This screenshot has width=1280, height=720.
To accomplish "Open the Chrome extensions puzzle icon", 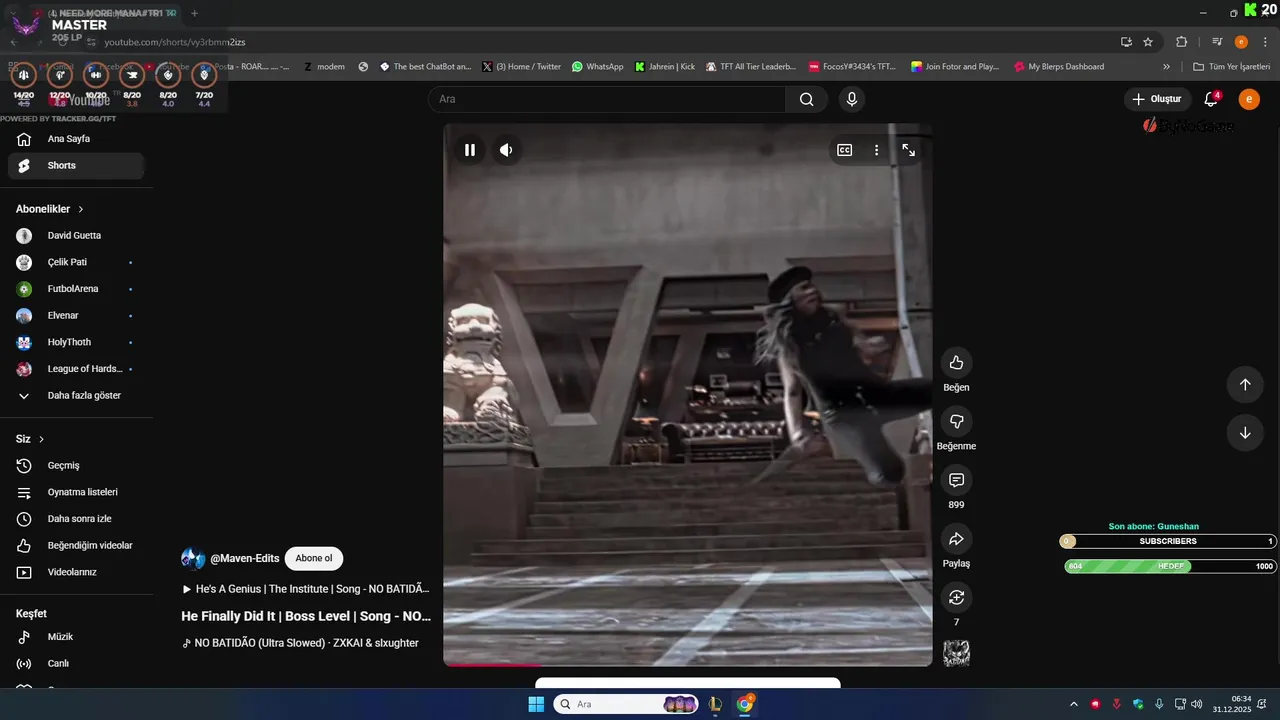I will (x=1182, y=42).
